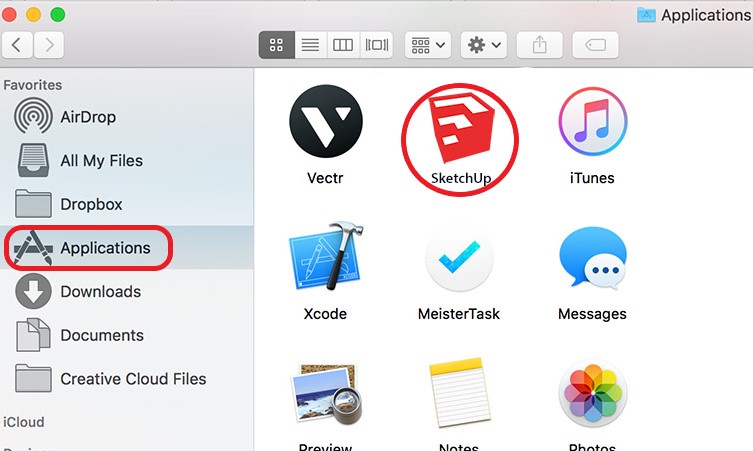Select AirDrop label in Favorites
Image resolution: width=753 pixels, height=451 pixels.
click(x=88, y=117)
